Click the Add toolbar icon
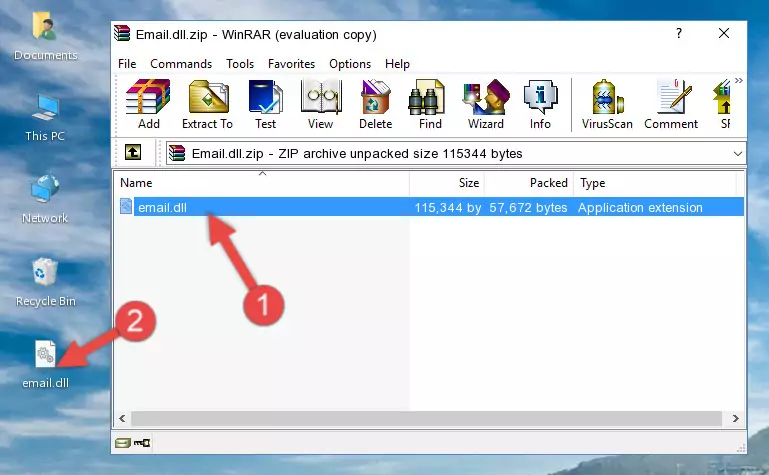Viewport: 769px width, 475px height. pos(148,104)
